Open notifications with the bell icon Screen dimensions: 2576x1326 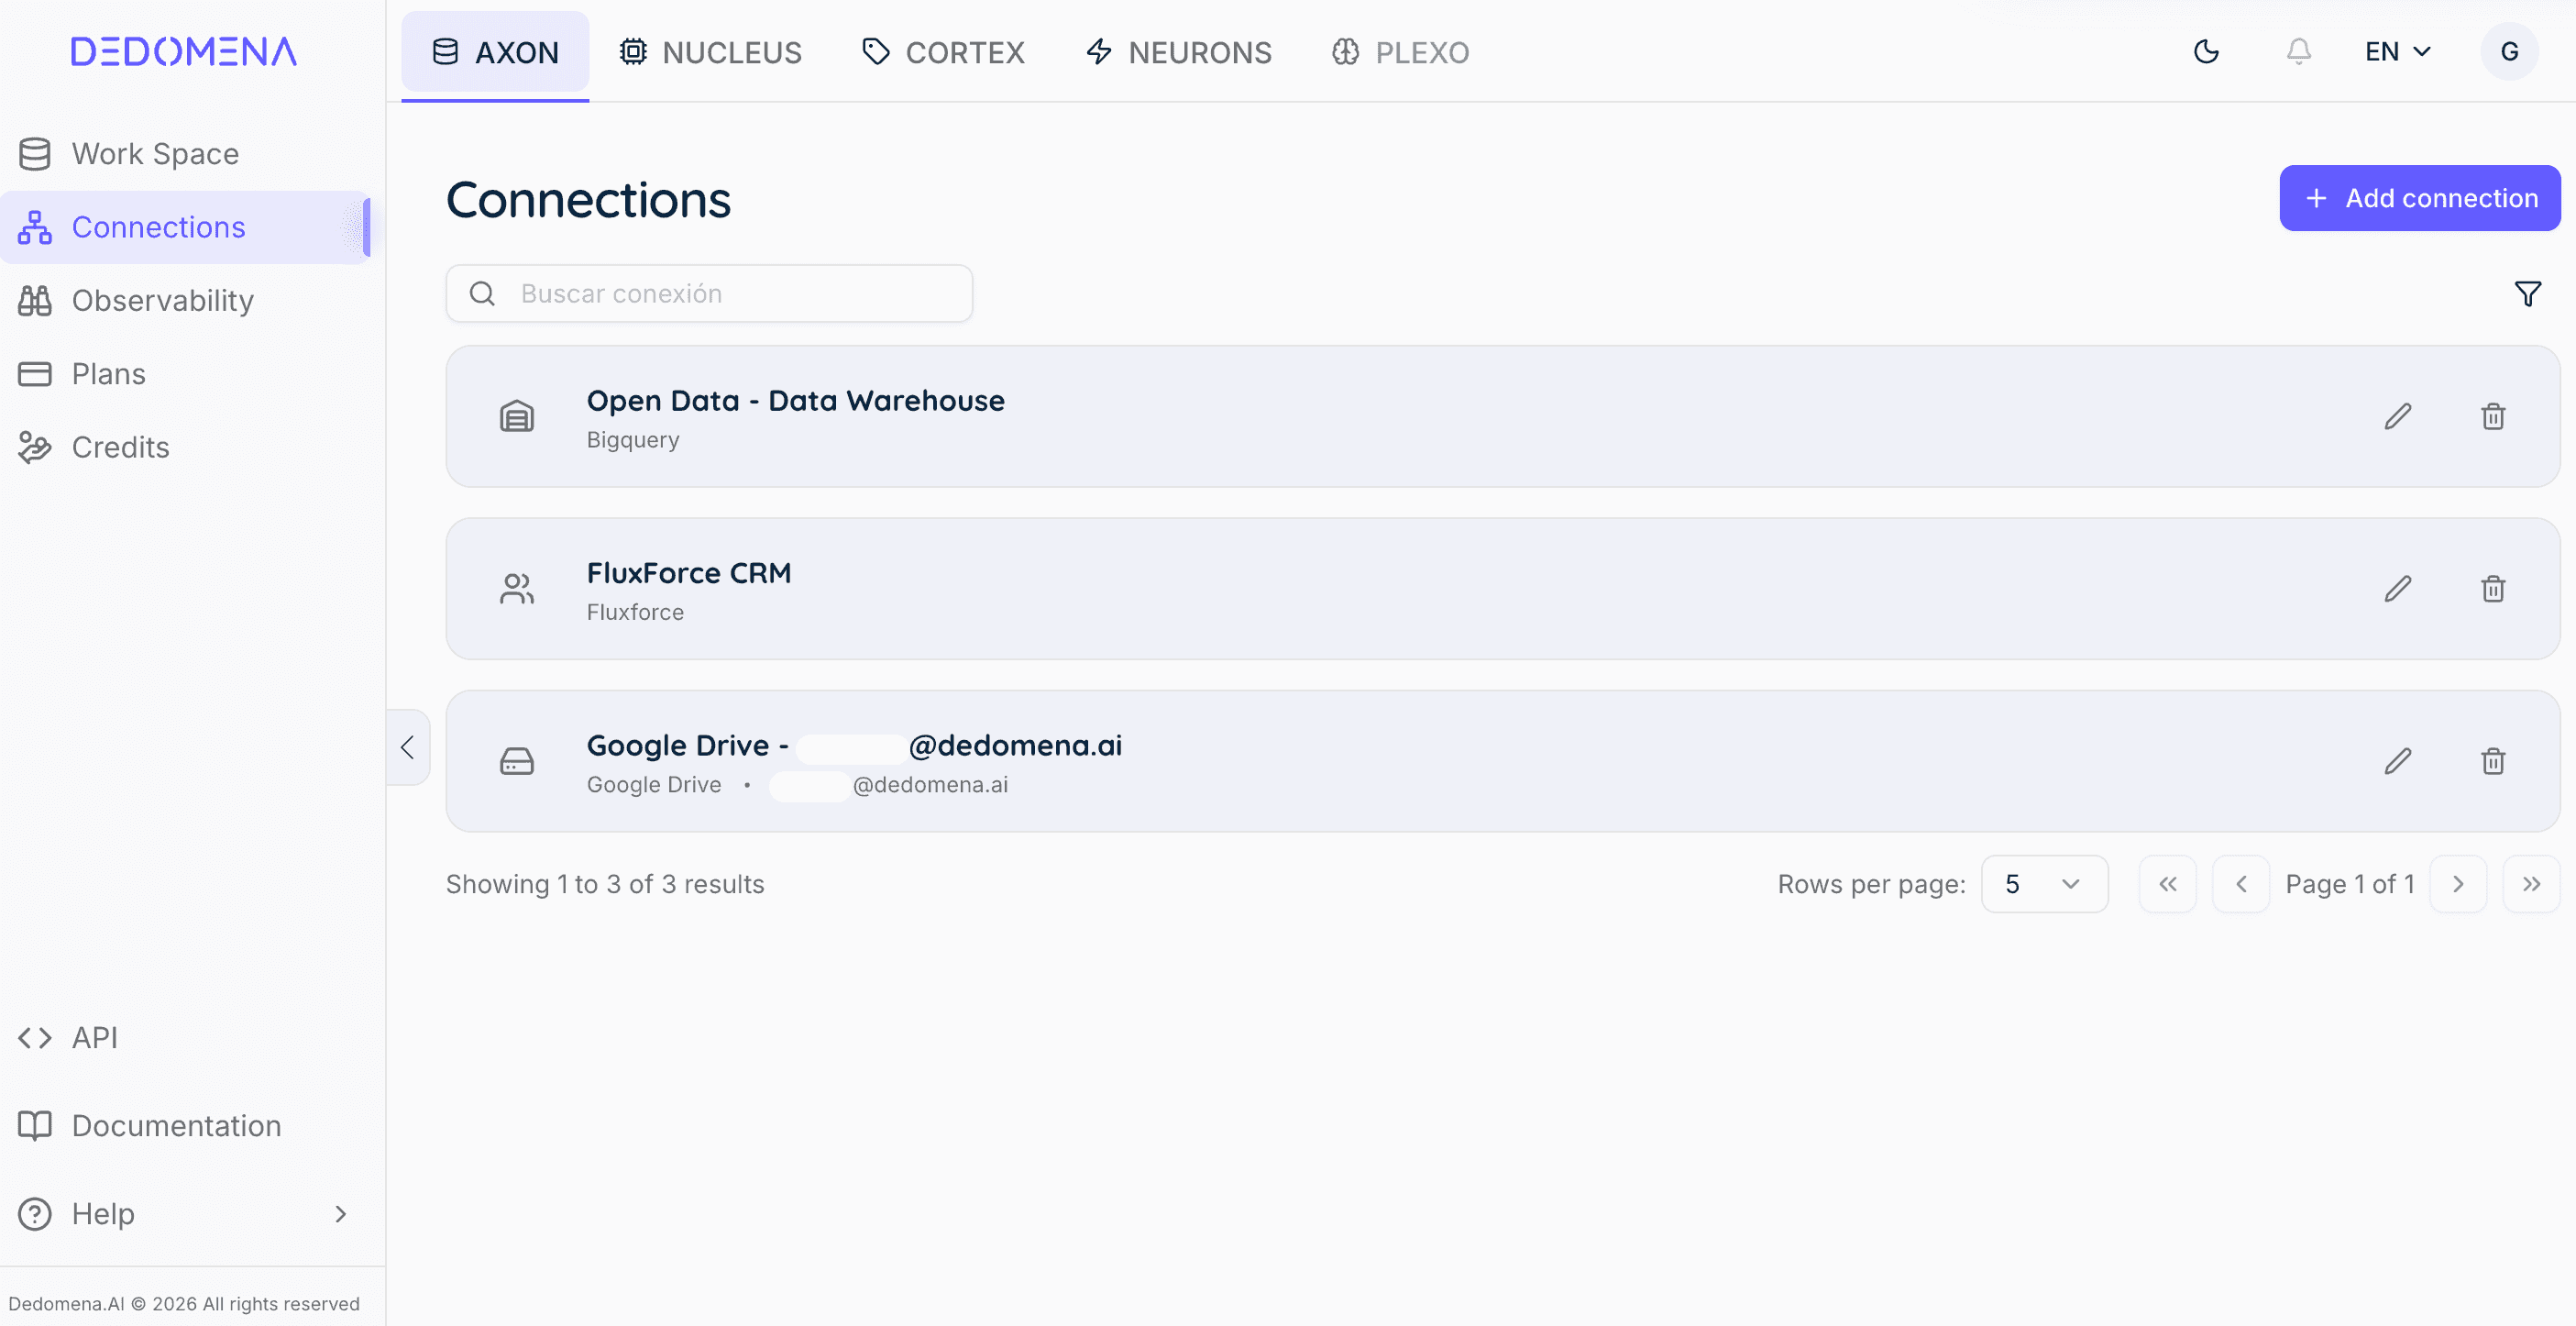coord(2299,51)
